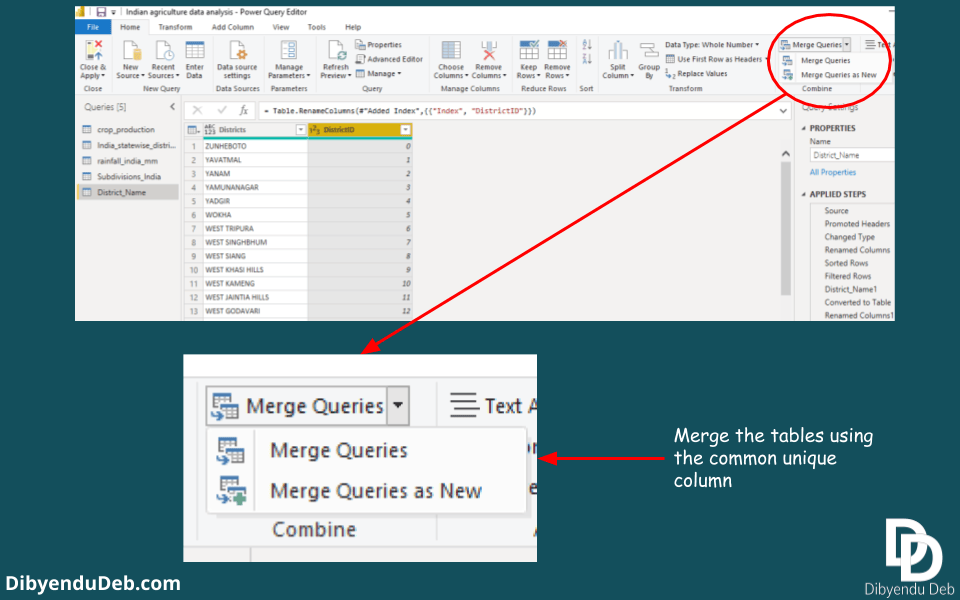
Task: Sort descending with the Z-A icon
Action: [587, 59]
